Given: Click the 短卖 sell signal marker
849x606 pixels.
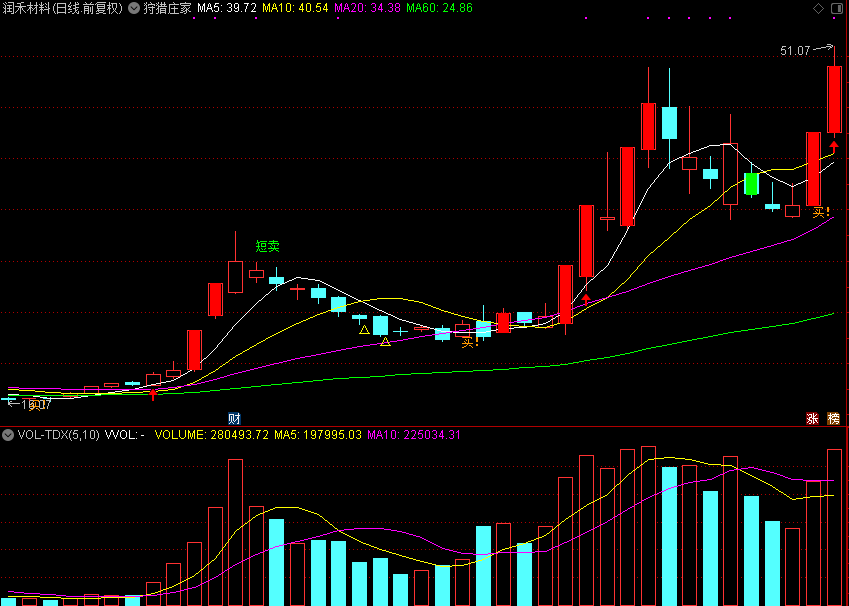Looking at the screenshot, I should [x=267, y=246].
